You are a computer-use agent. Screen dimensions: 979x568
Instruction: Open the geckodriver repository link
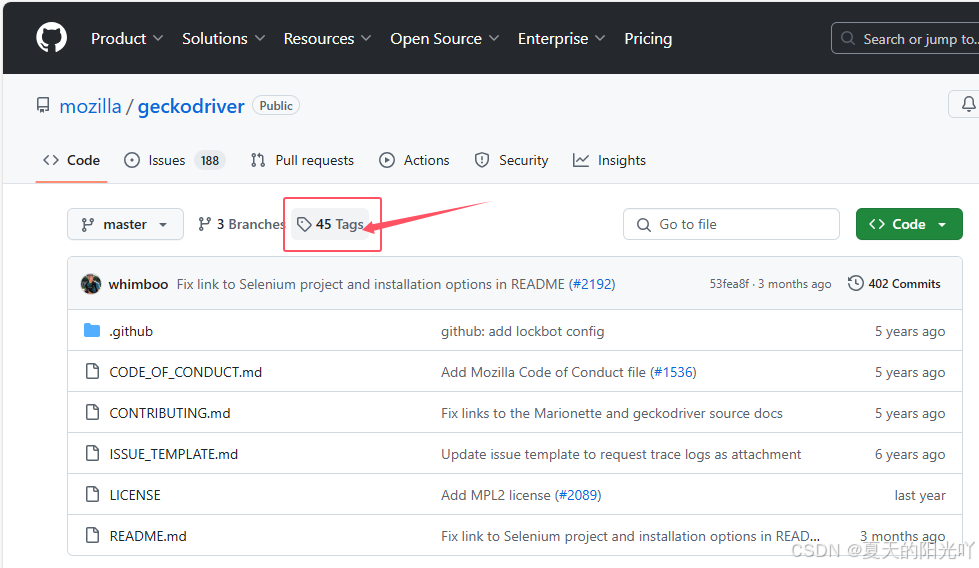191,106
